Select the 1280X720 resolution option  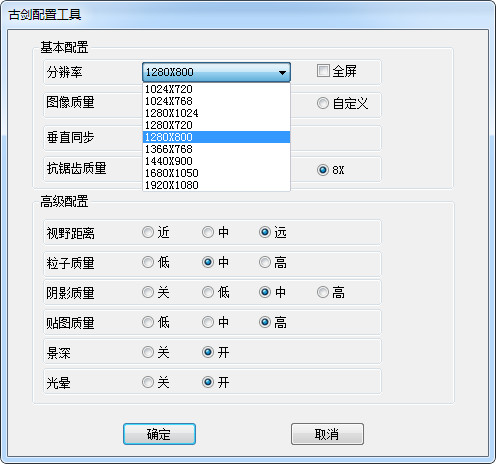(216, 125)
